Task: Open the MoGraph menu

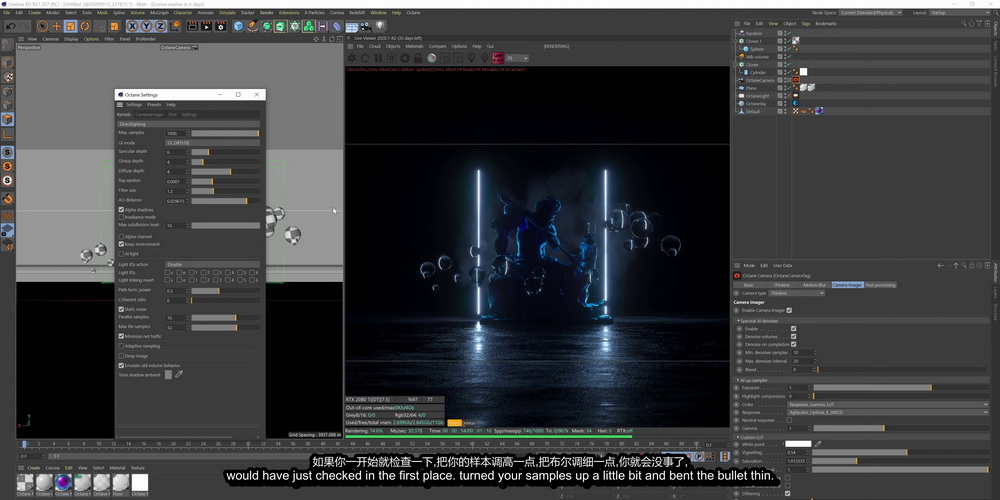Action: point(159,13)
